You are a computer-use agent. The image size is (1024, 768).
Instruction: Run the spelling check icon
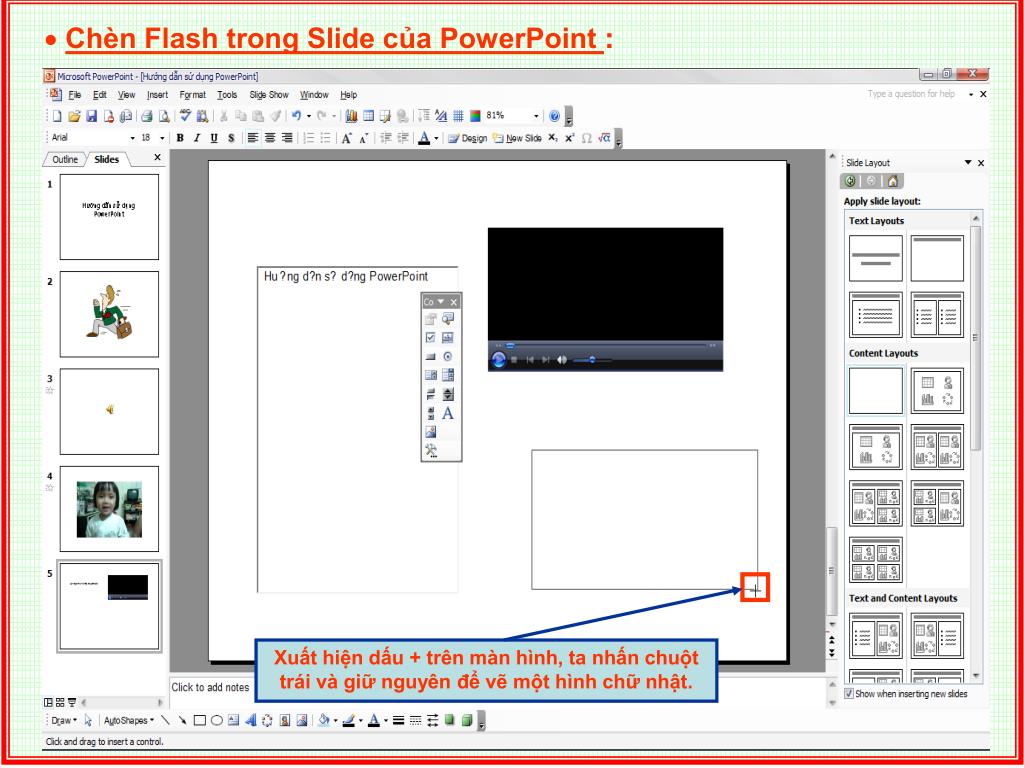pos(185,116)
